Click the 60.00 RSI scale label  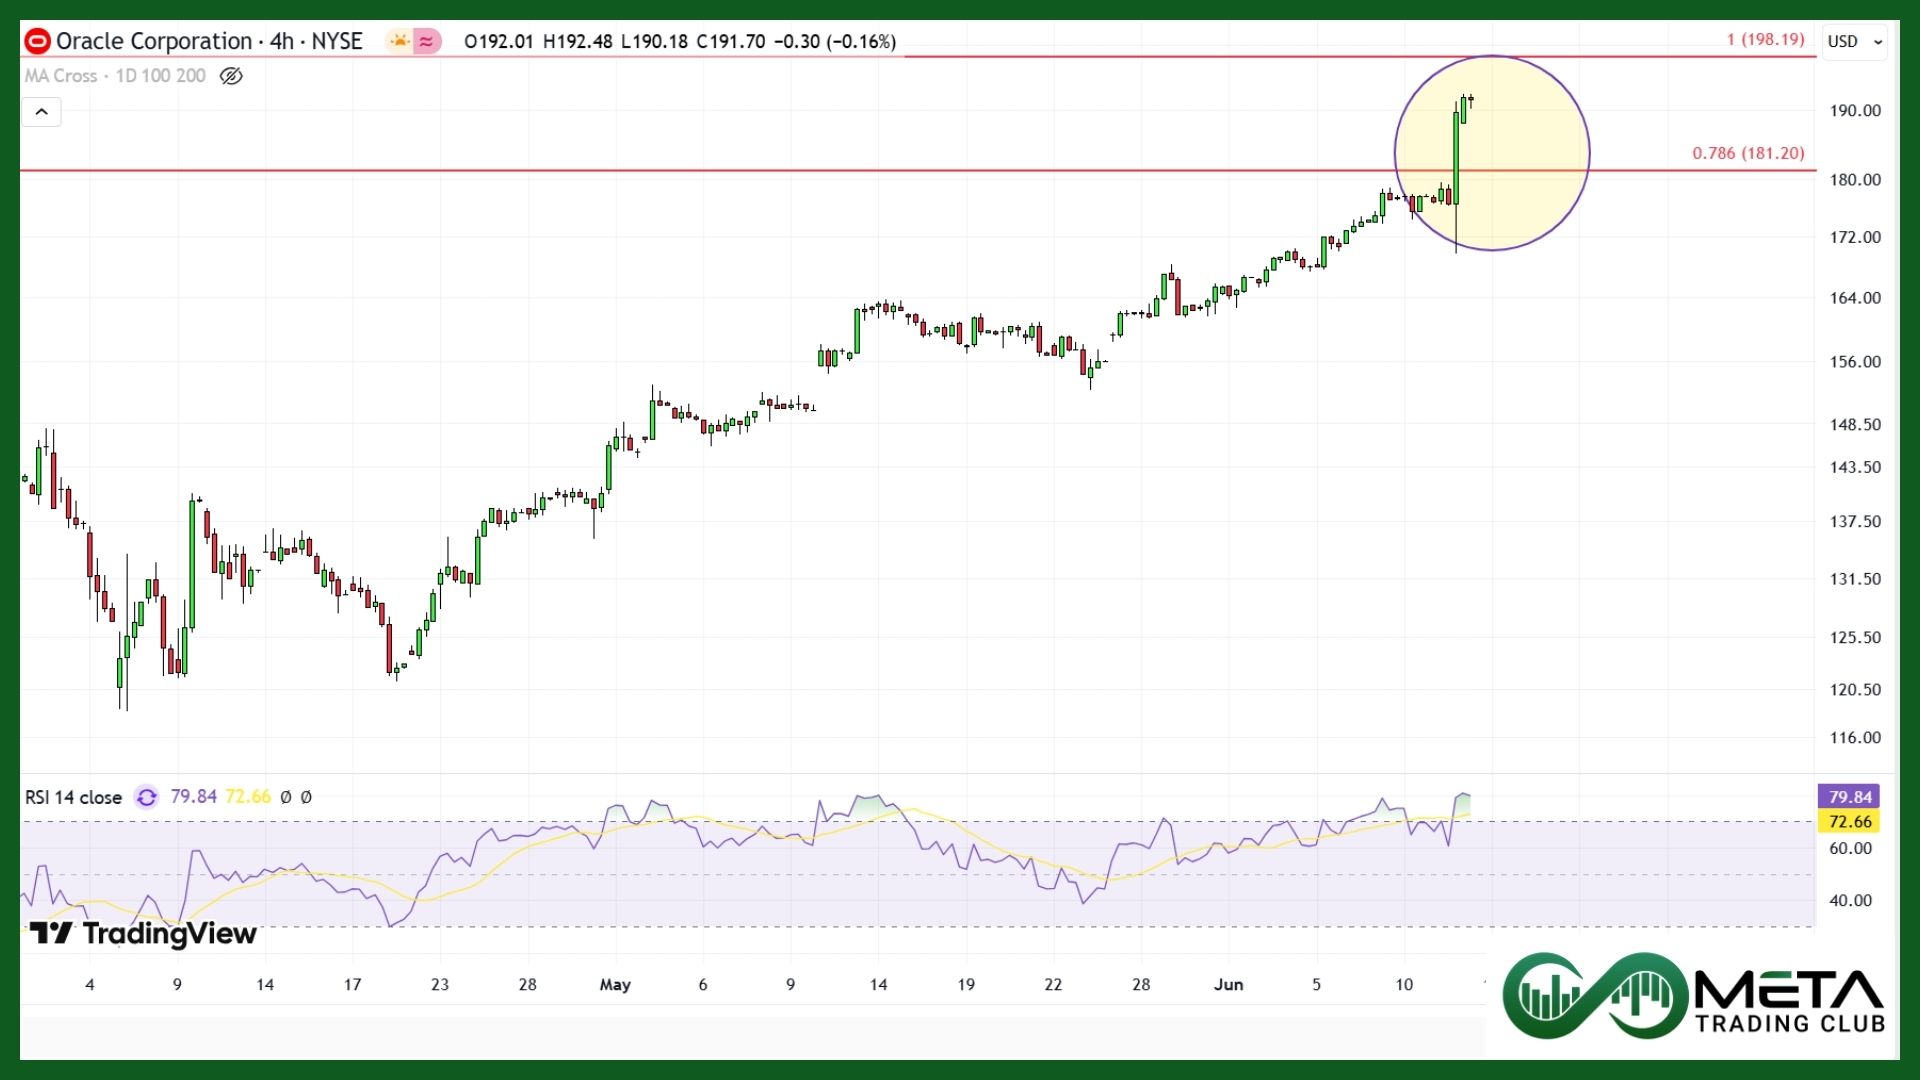pos(1850,849)
